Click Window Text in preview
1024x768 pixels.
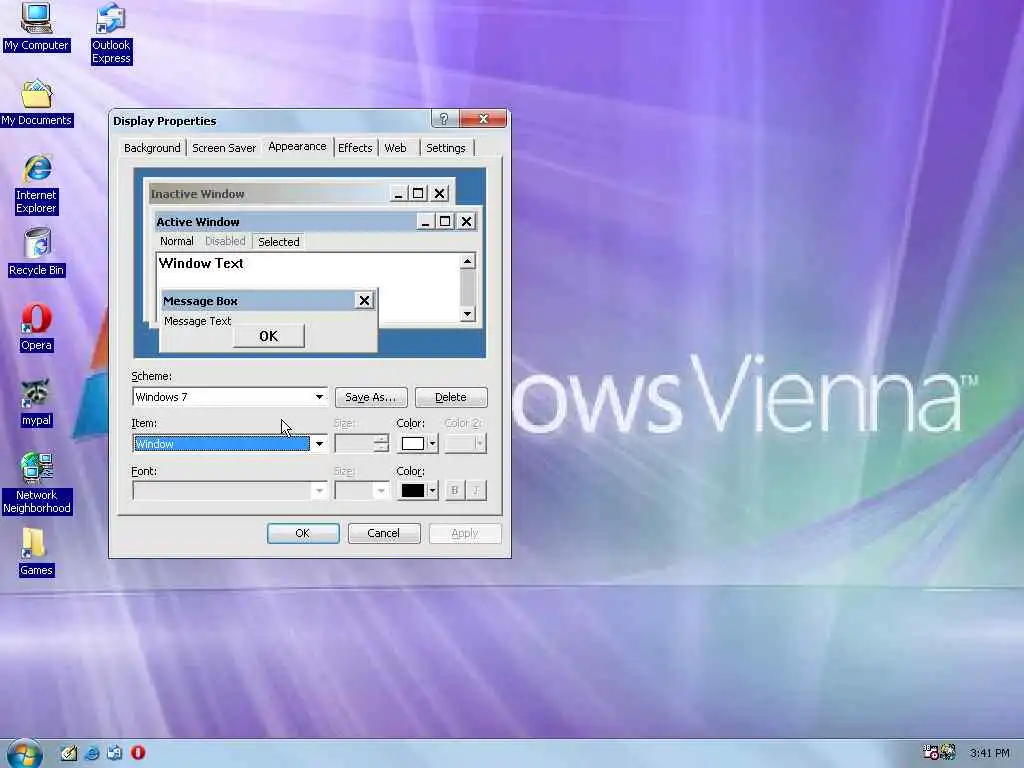coord(201,263)
